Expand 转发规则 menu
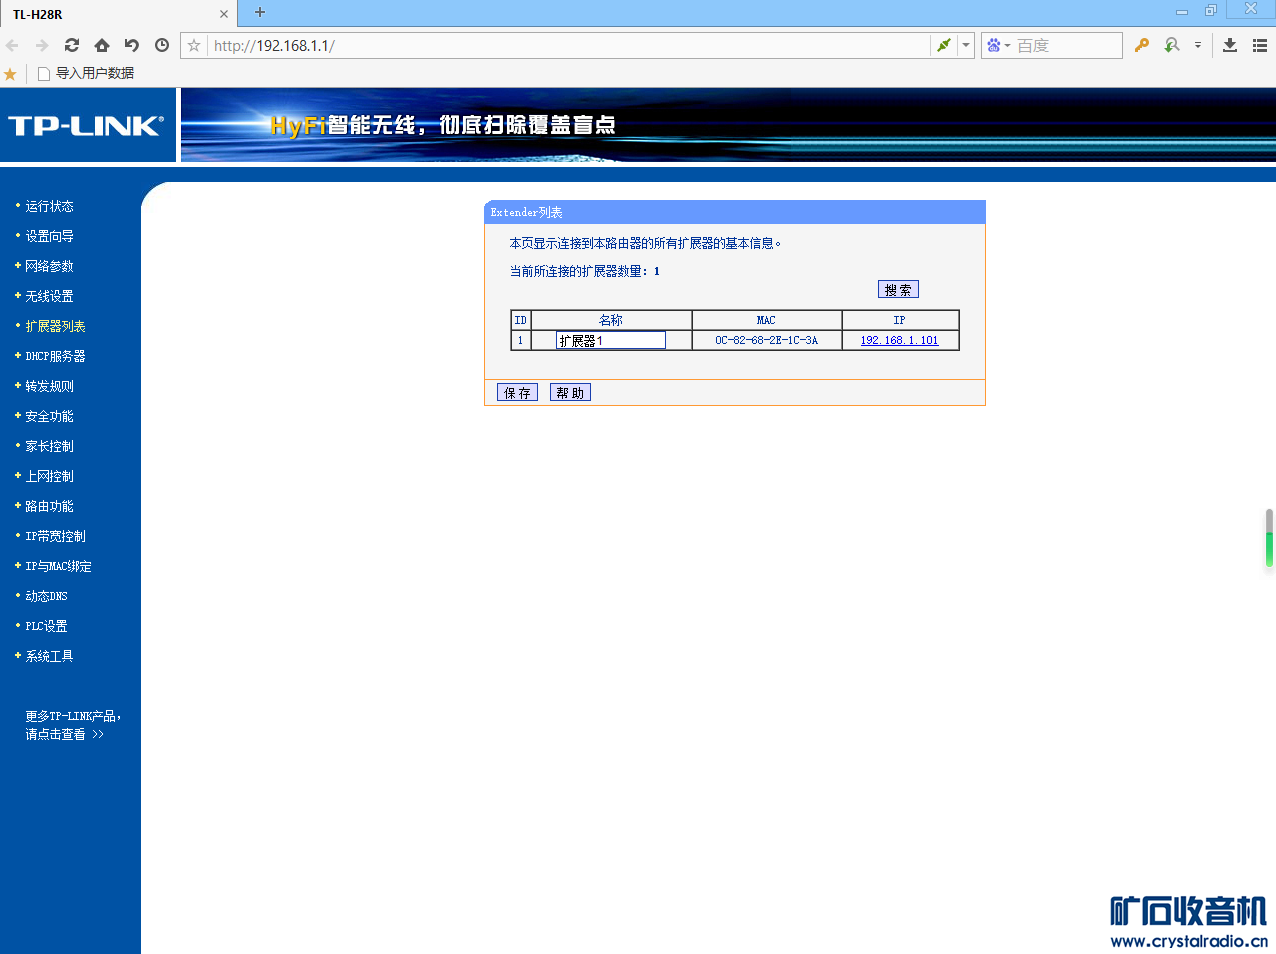 click(49, 386)
